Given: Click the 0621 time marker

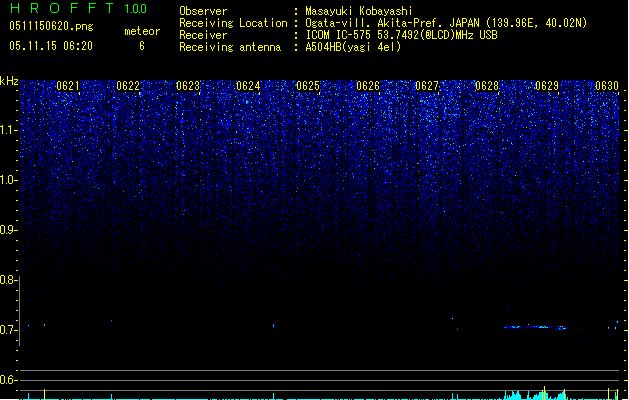Looking at the screenshot, I should click(x=68, y=86).
